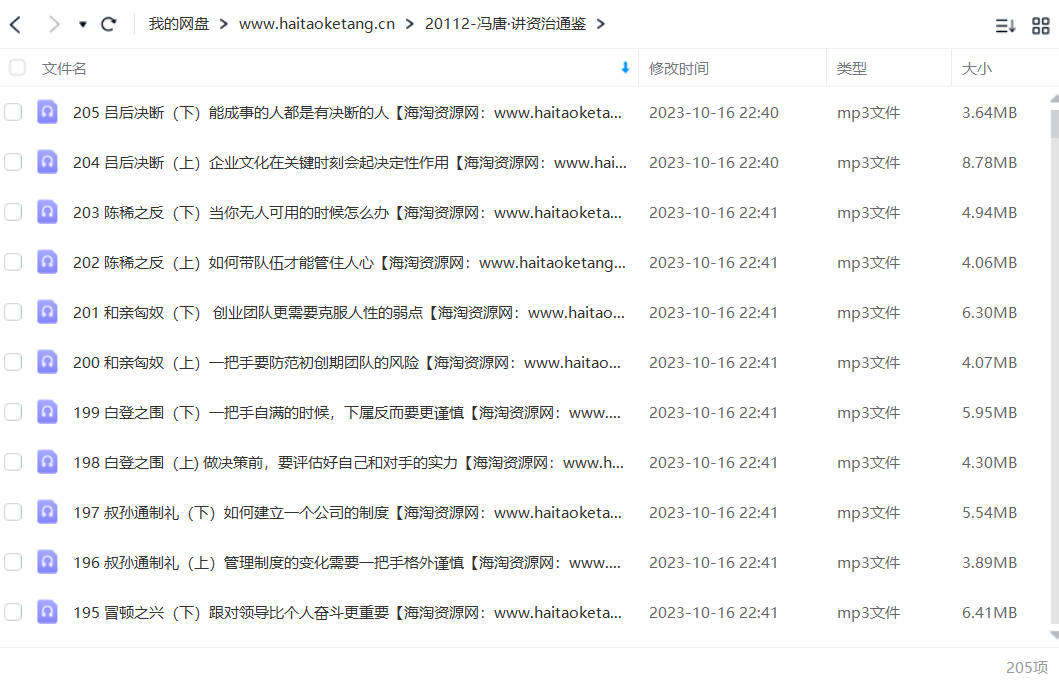
Task: Click the audio icon of file 200
Action: 47,362
